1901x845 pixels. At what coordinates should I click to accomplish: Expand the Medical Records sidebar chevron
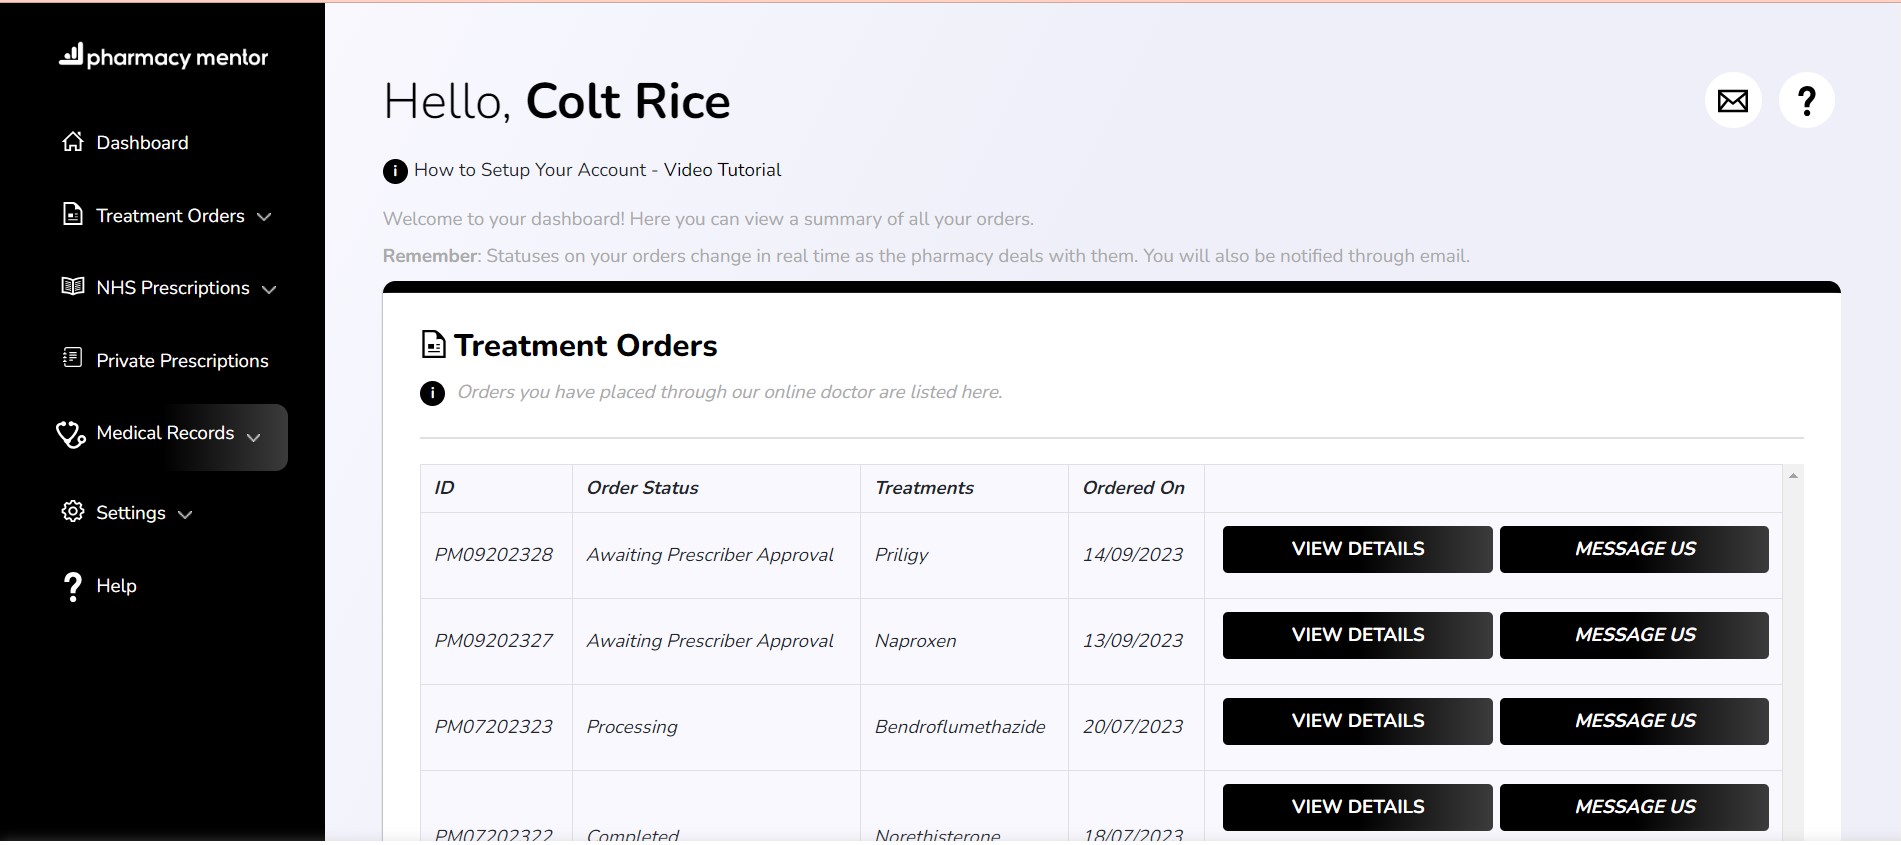(x=254, y=437)
